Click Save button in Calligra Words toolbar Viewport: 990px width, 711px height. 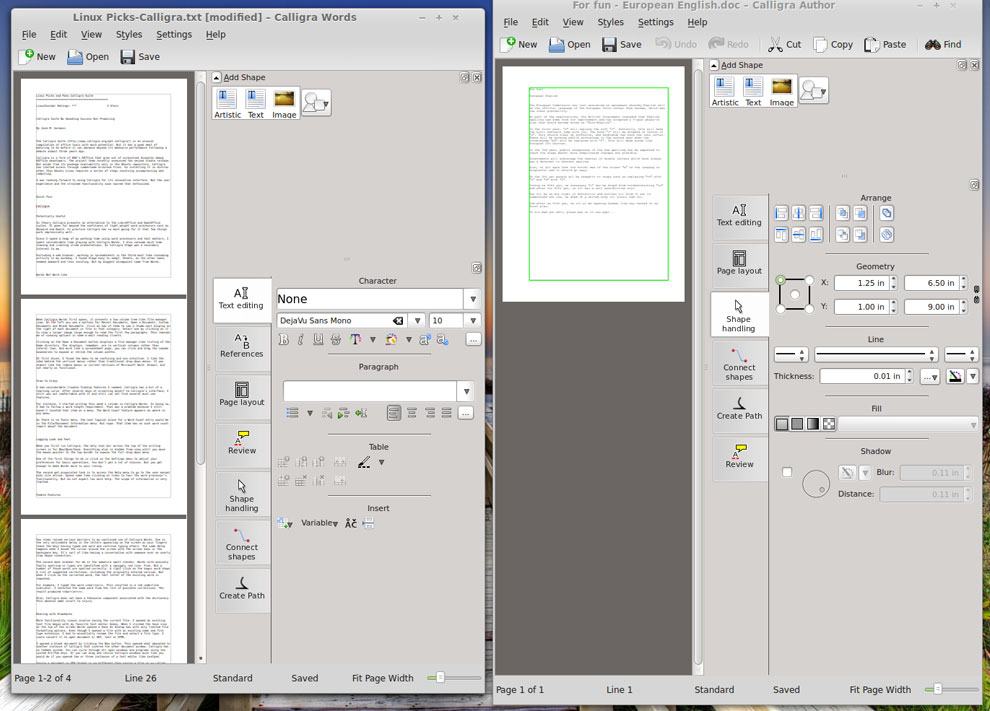(x=140, y=57)
